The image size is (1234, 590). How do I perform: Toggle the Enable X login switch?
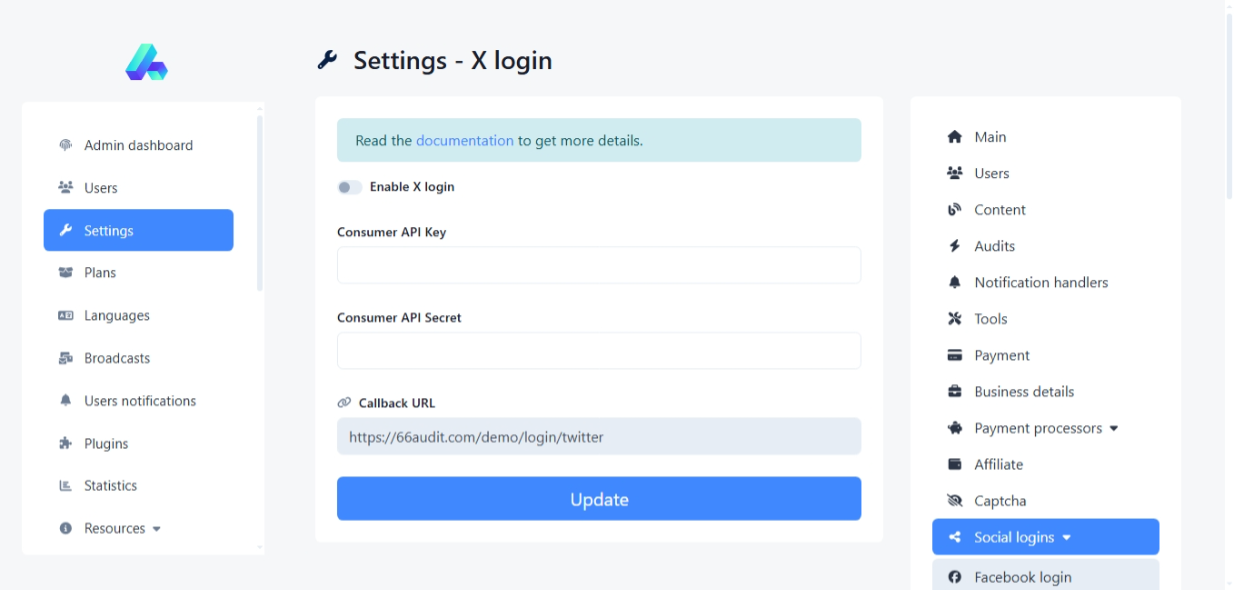point(349,187)
